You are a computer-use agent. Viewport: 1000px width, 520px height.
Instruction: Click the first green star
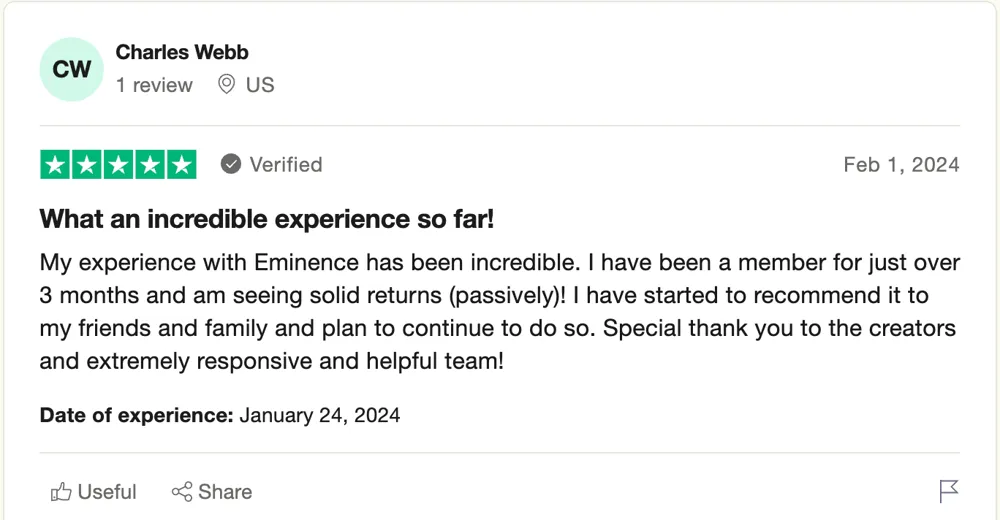[55, 165]
